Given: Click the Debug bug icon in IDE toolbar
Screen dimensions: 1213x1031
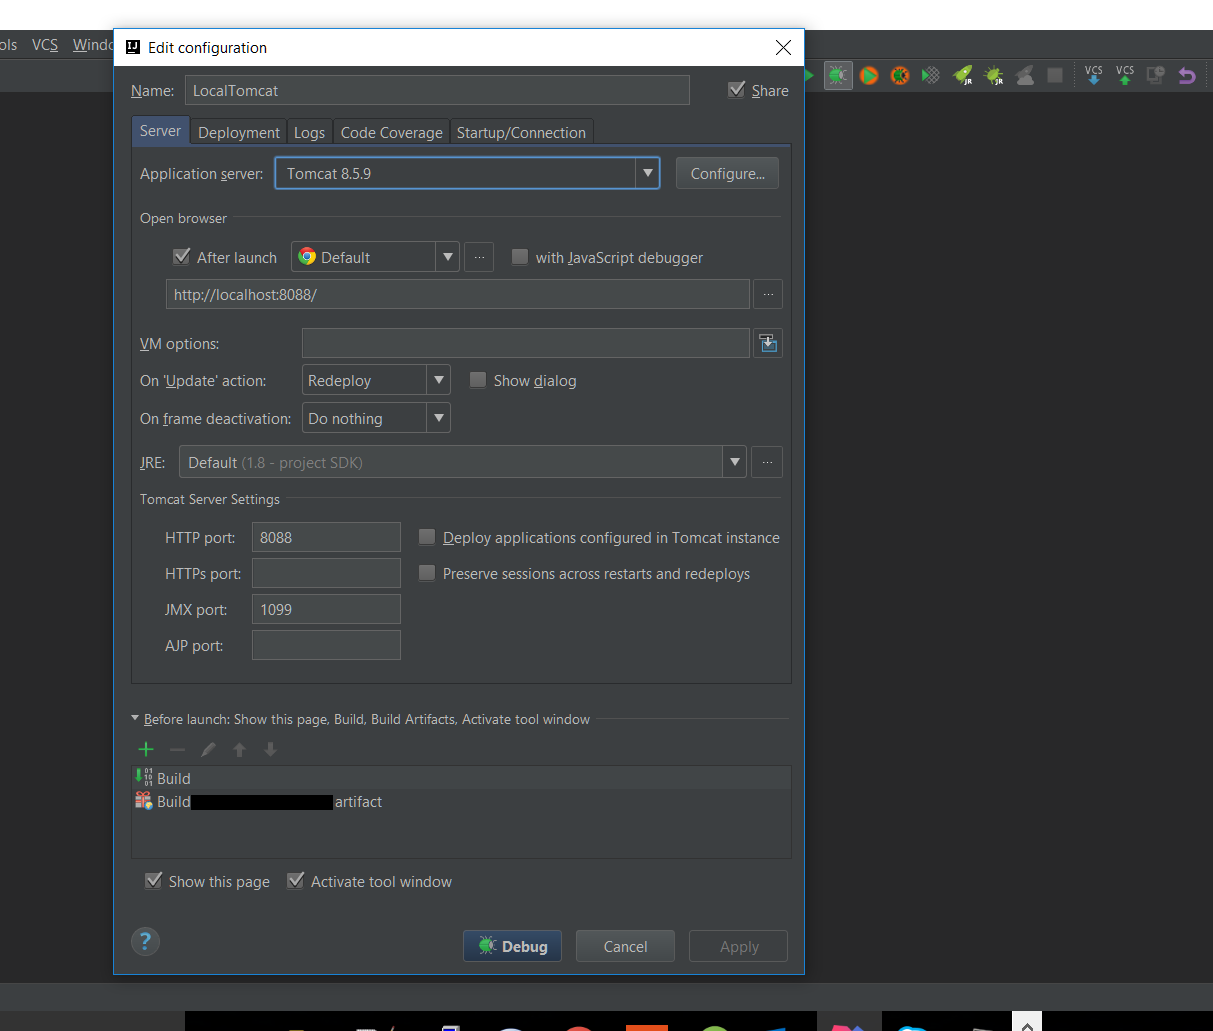Looking at the screenshot, I should tap(838, 75).
